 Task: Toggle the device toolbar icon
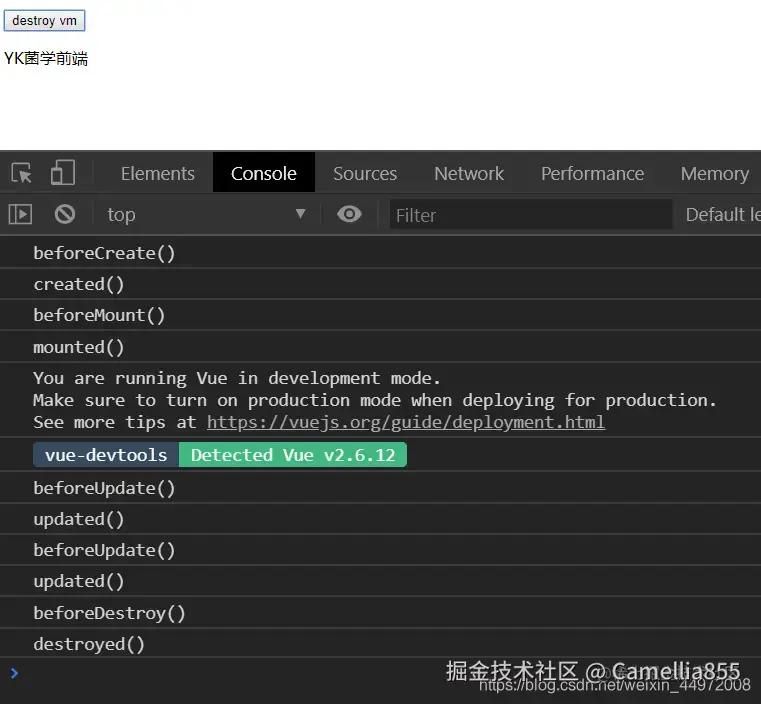click(63, 173)
